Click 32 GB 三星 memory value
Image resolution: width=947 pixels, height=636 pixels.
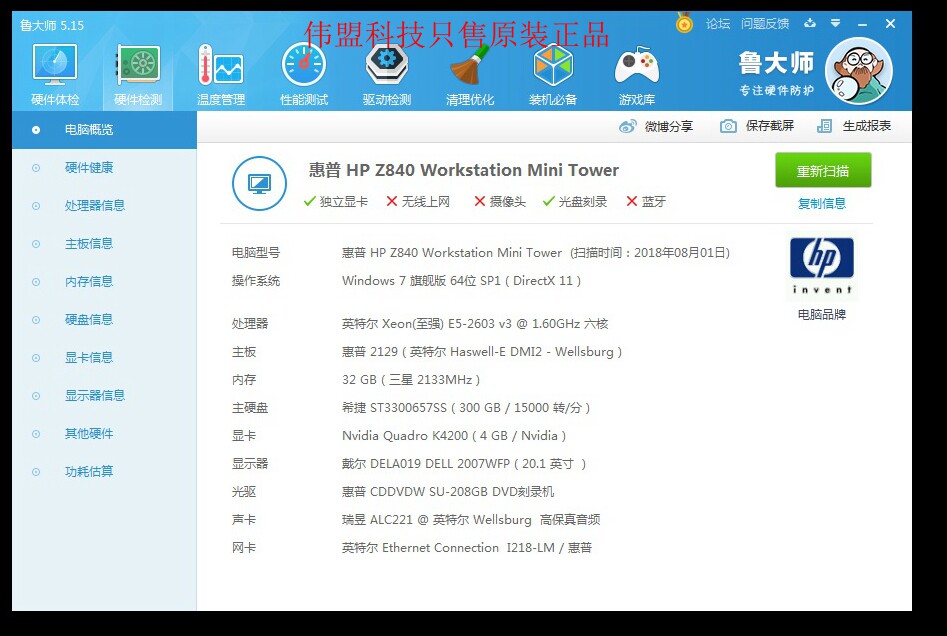pos(411,380)
